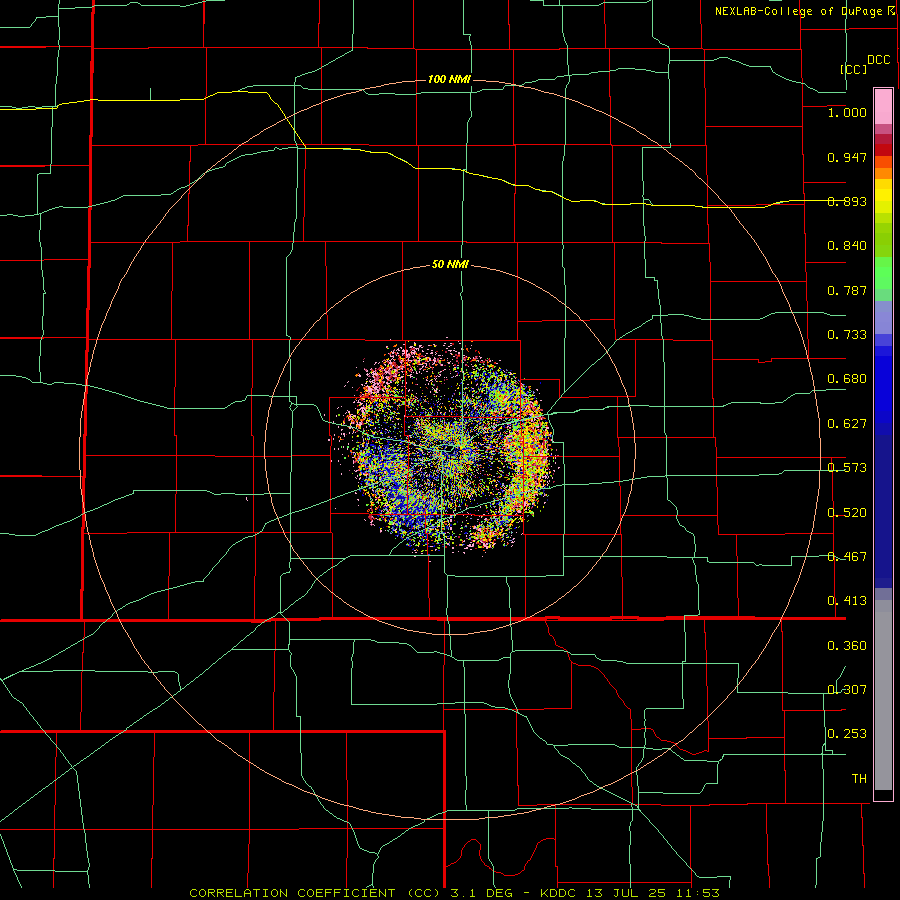Screen dimensions: 900x900
Task: Click the 0.413 scale value
Action: [x=847, y=601]
